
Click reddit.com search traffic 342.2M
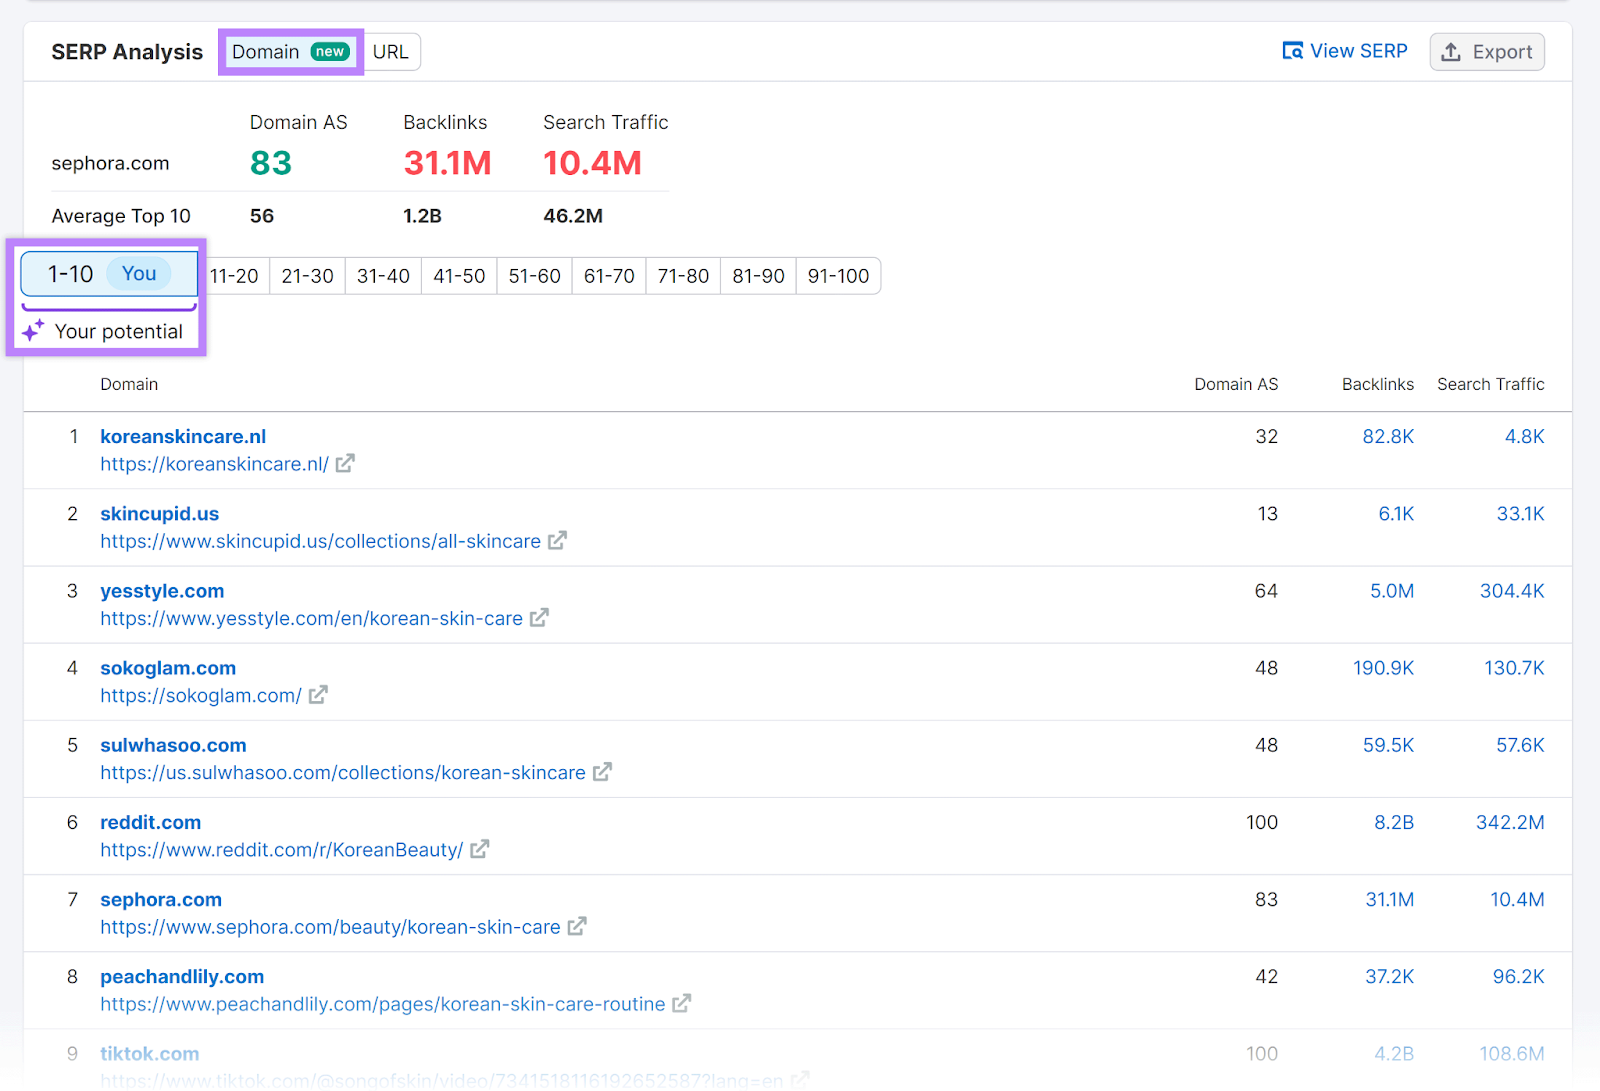click(1510, 822)
